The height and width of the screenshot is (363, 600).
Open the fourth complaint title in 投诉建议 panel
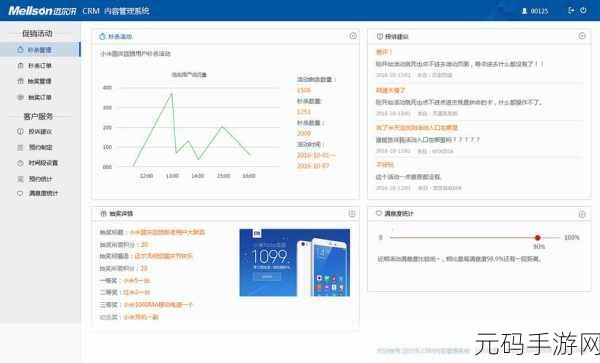[385, 165]
